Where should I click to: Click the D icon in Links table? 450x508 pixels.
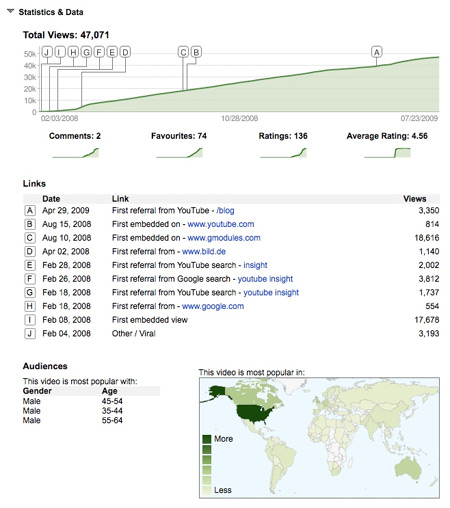30,252
